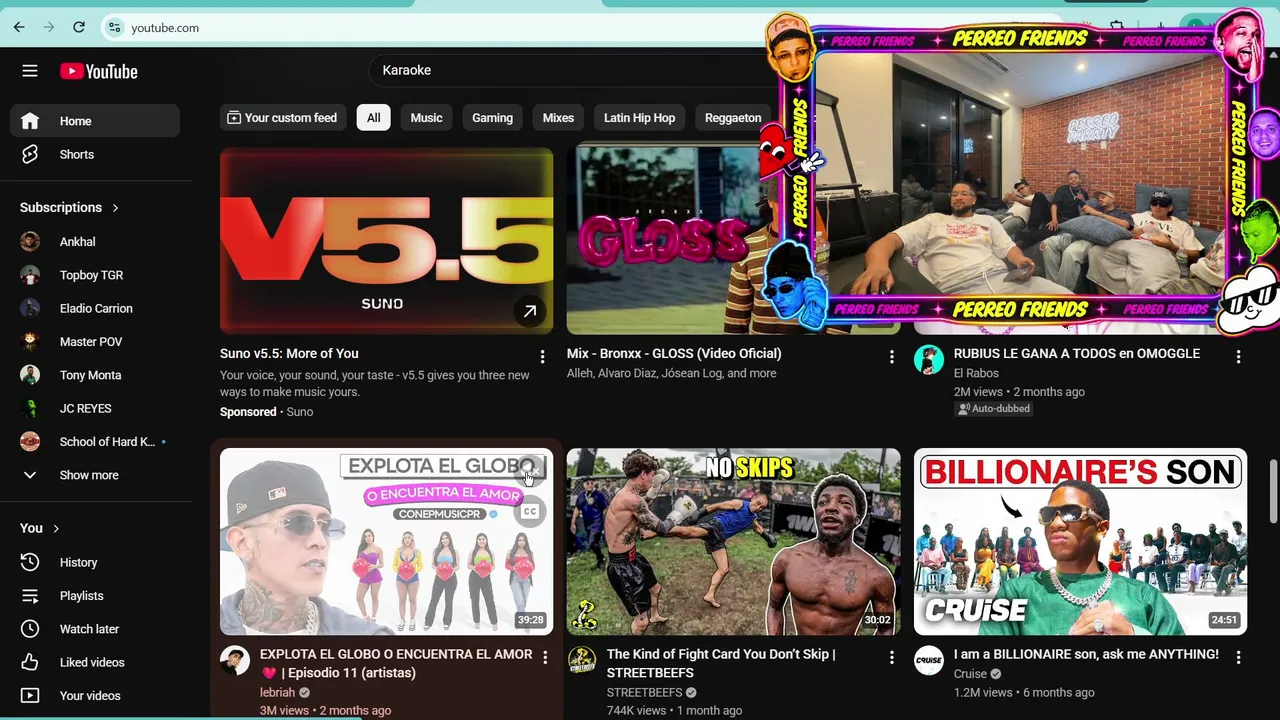Go back using the browser back arrow
Screen dimensions: 1280x720
19,27
